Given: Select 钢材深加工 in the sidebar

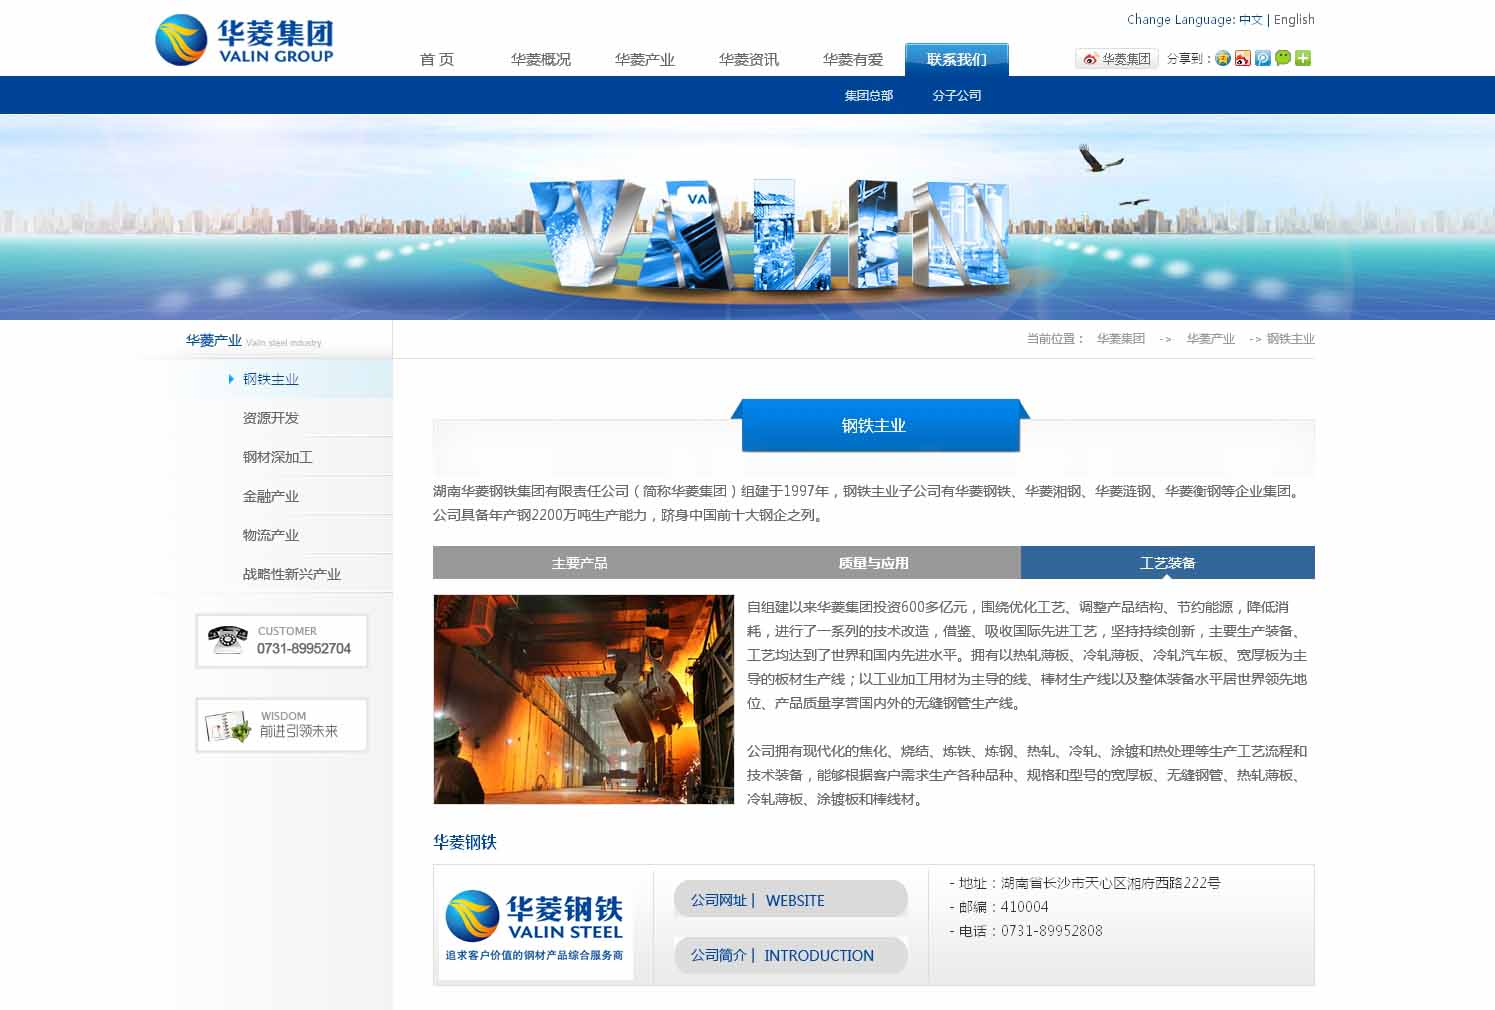Looking at the screenshot, I should point(278,457).
